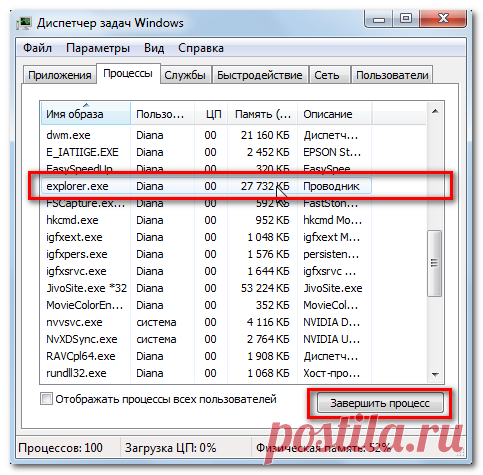Select the dwm.exe process row
The height and width of the screenshot is (475, 483).
206,135
